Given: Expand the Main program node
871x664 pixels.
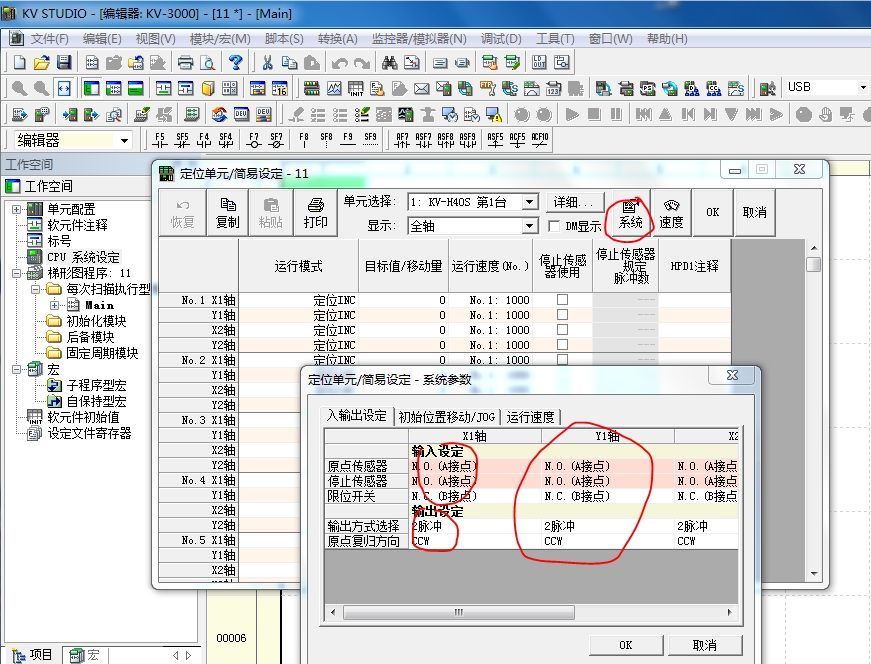Looking at the screenshot, I should pos(54,305).
